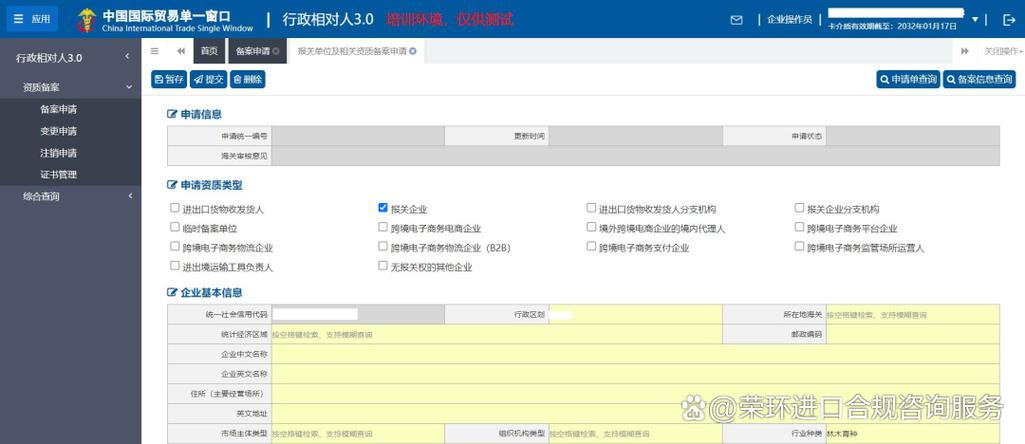Image resolution: width=1025 pixels, height=444 pixels.
Task: Click the 行政区划 input field
Action: (635, 315)
